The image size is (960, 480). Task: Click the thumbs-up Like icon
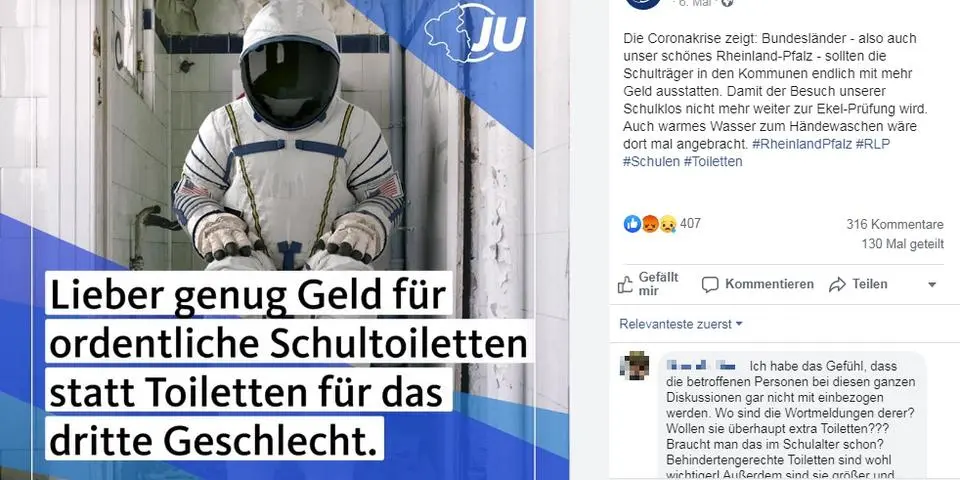[625, 285]
